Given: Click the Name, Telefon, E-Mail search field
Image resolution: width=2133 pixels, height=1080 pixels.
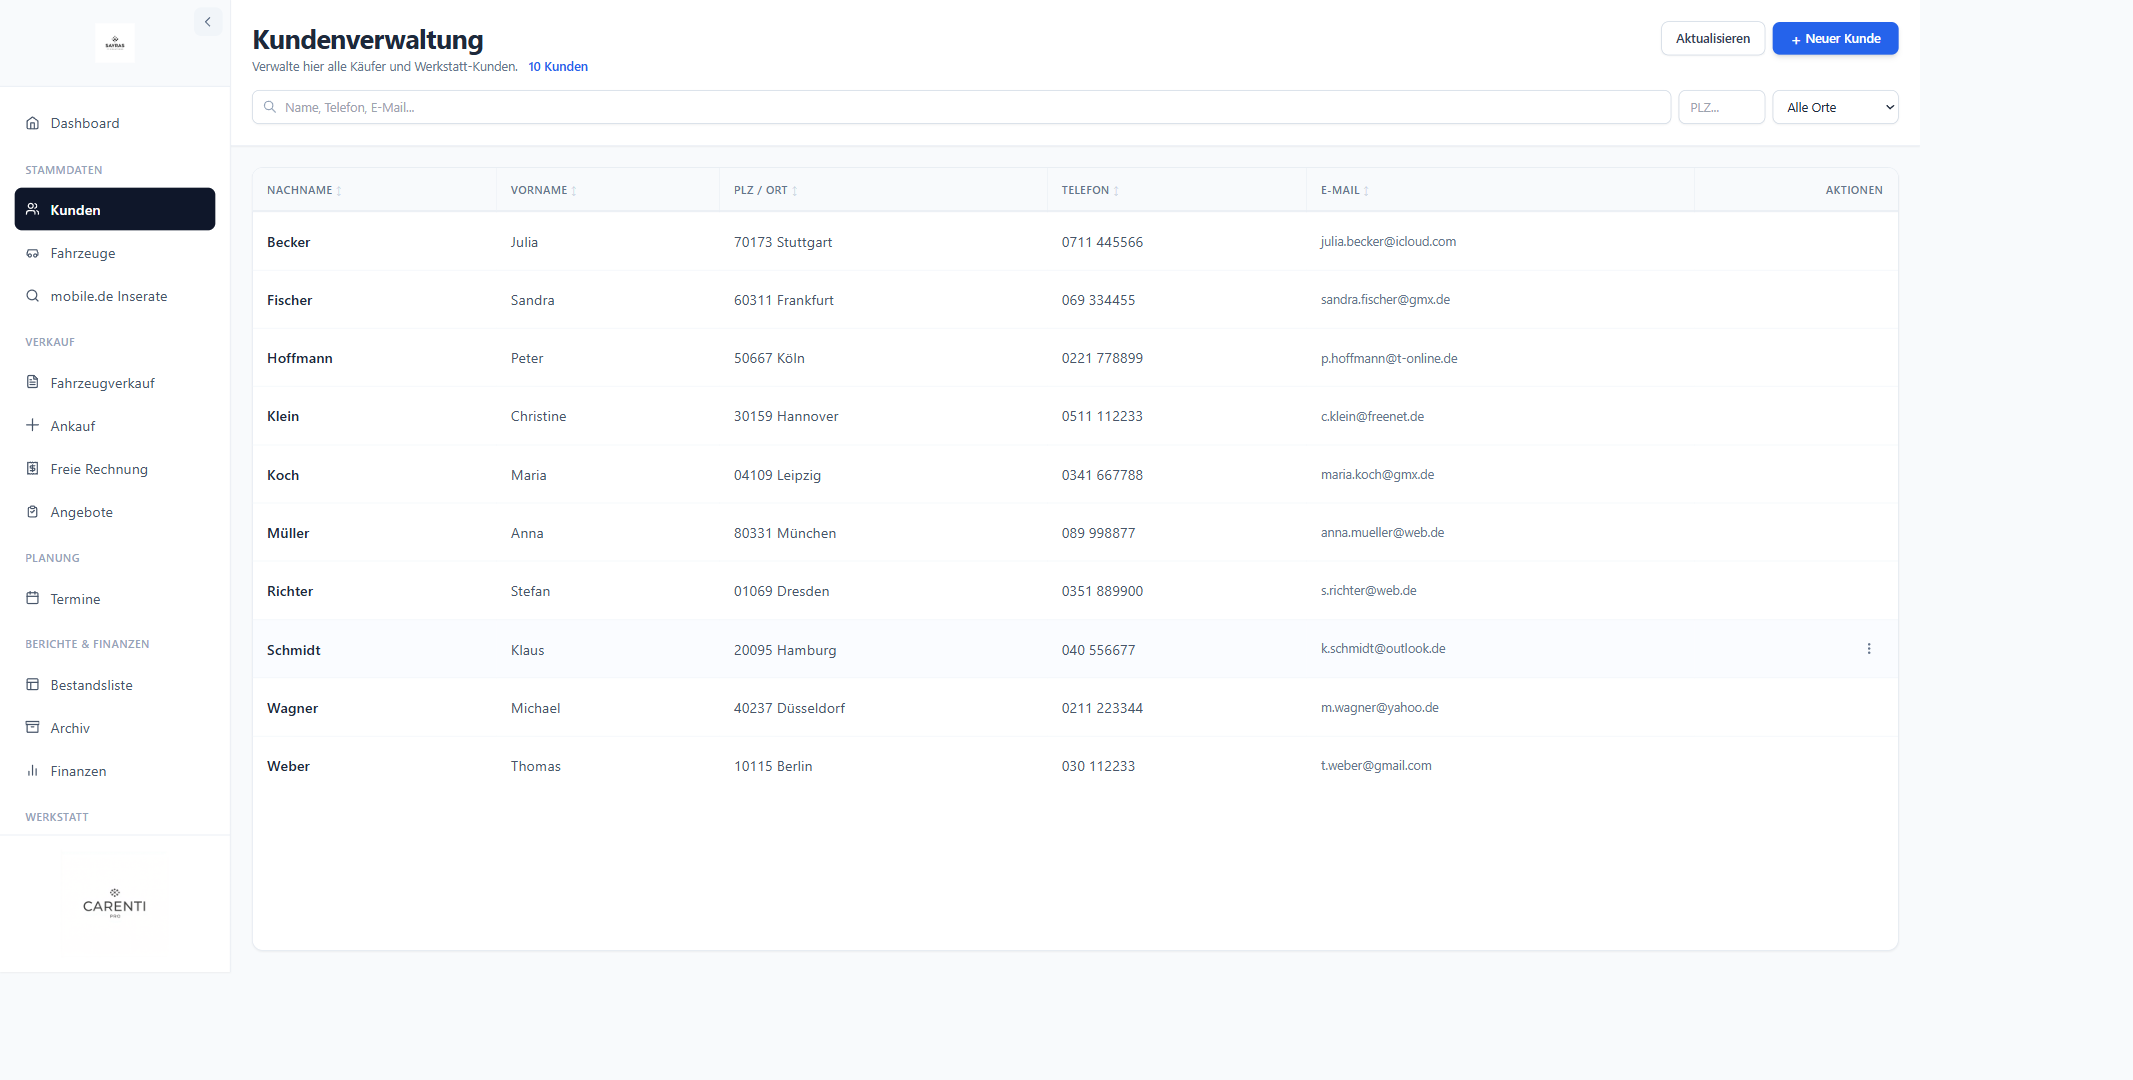Looking at the screenshot, I should pos(961,107).
